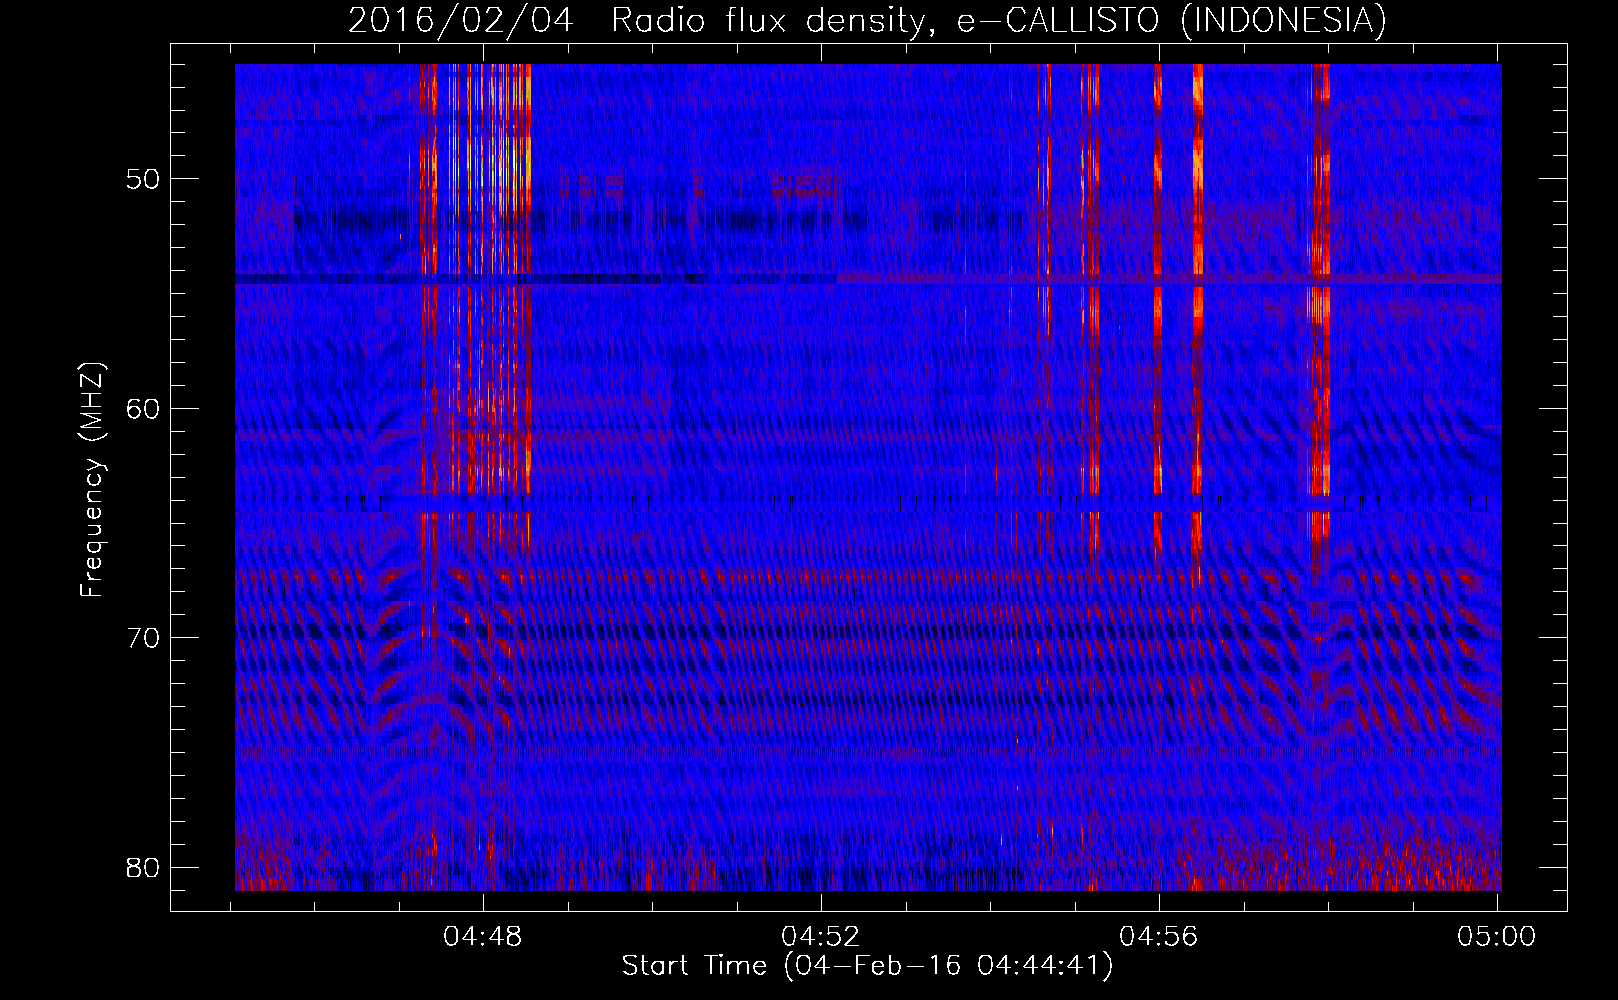
Task: Click the 80 frequency tick label
Action: click(143, 867)
